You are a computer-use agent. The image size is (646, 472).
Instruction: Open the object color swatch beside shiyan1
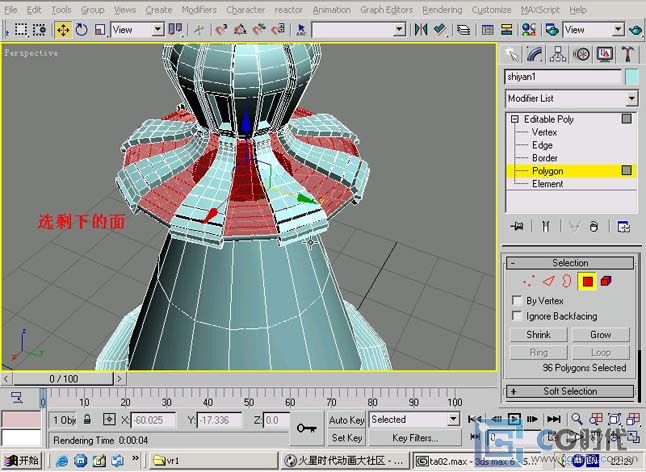[632, 77]
